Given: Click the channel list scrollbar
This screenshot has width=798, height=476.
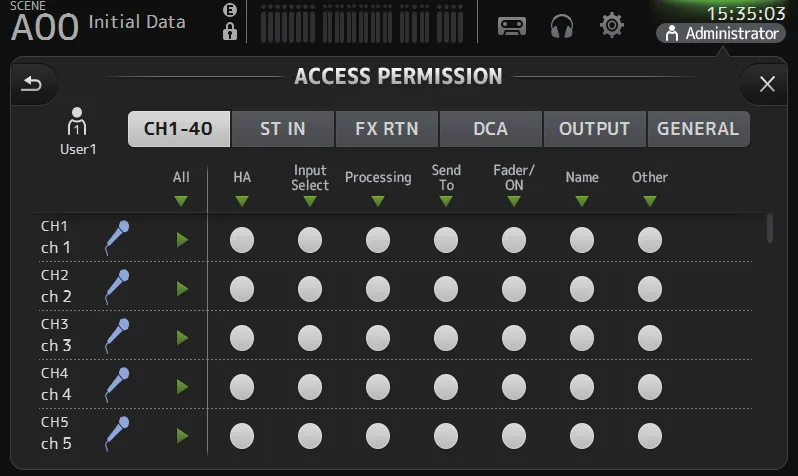Looking at the screenshot, I should click(770, 228).
